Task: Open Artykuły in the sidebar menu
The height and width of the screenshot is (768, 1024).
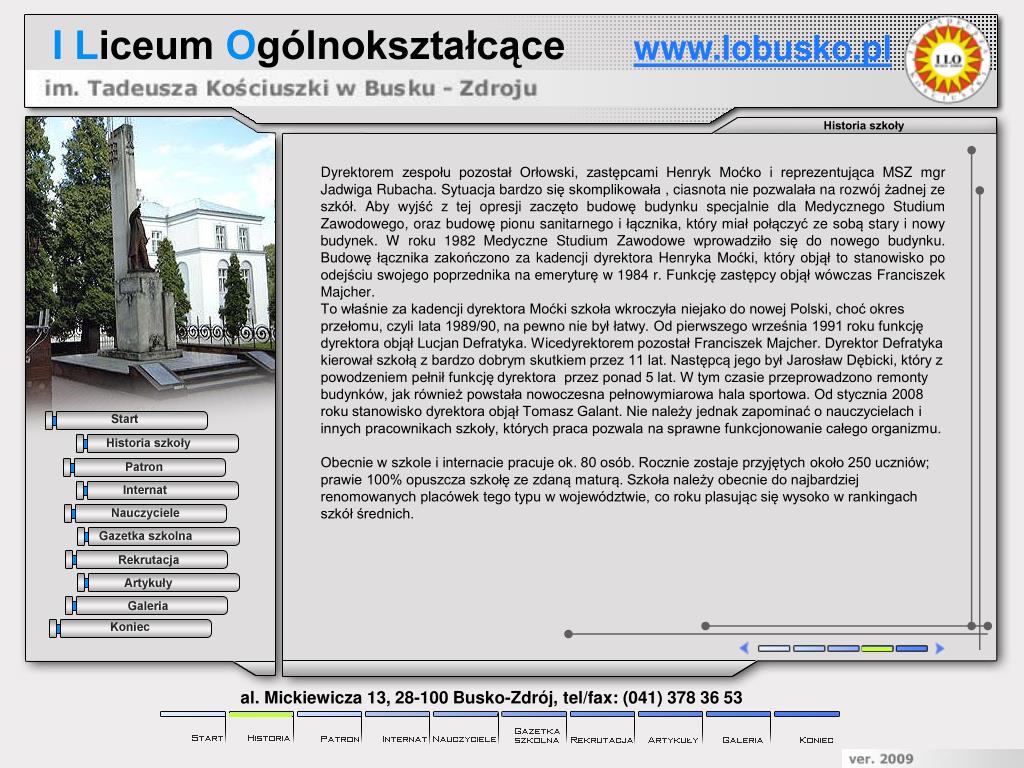Action: point(158,583)
